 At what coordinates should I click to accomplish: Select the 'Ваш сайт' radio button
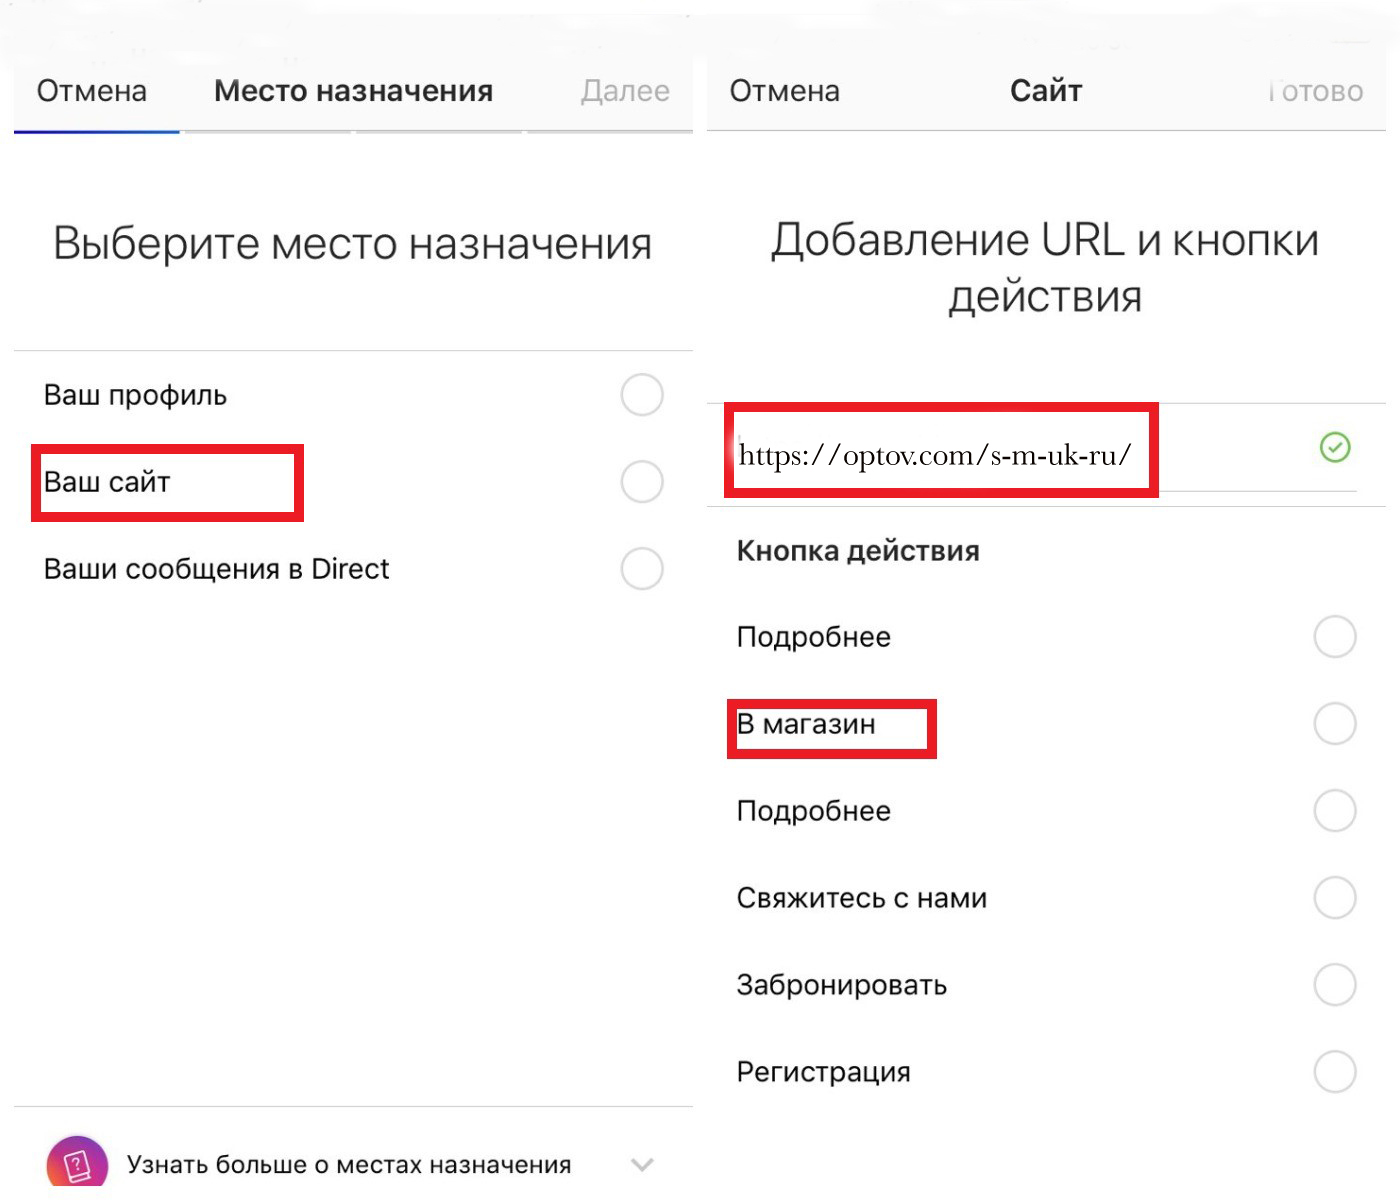click(642, 482)
